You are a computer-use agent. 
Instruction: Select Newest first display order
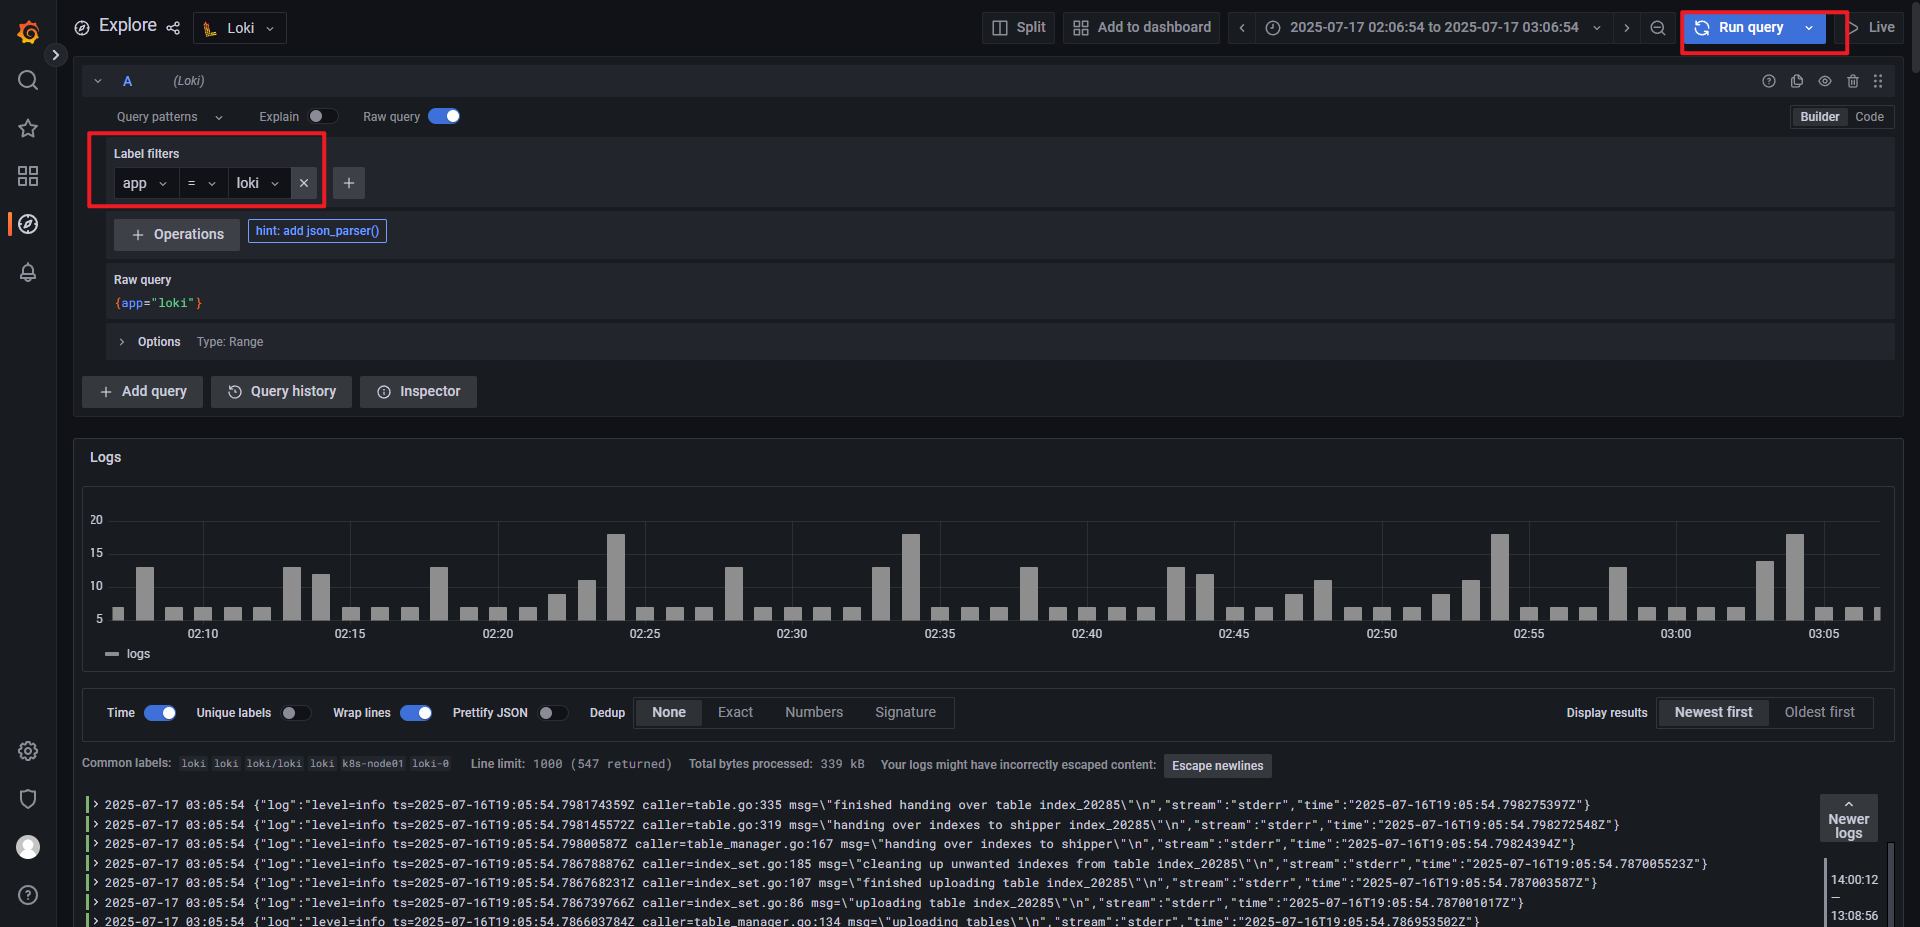click(1713, 713)
